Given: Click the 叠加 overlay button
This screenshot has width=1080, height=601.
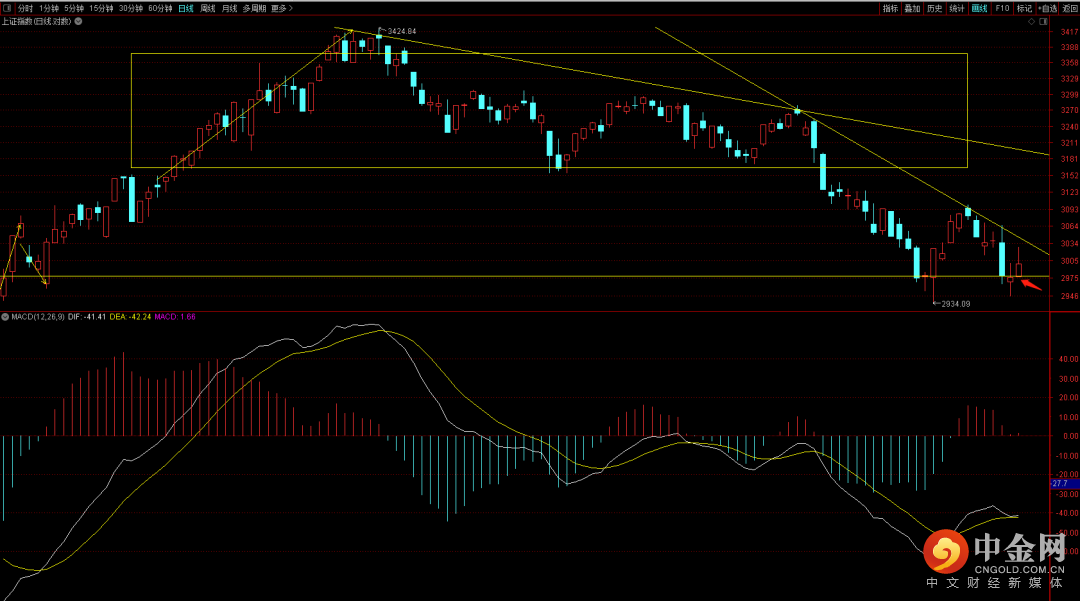Looking at the screenshot, I should click(912, 8).
